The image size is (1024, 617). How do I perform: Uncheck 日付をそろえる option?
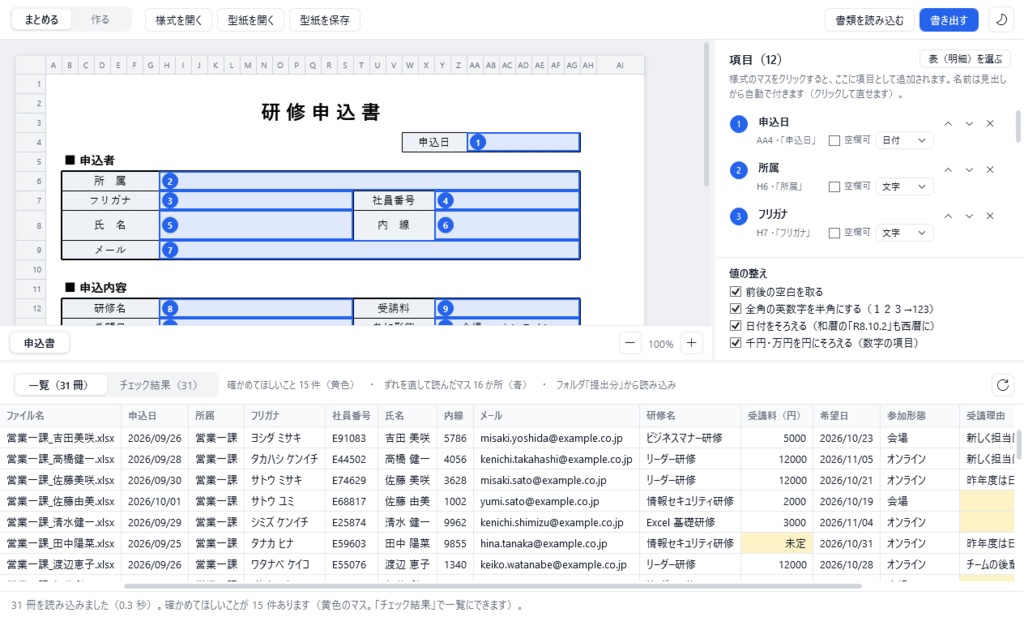point(735,326)
